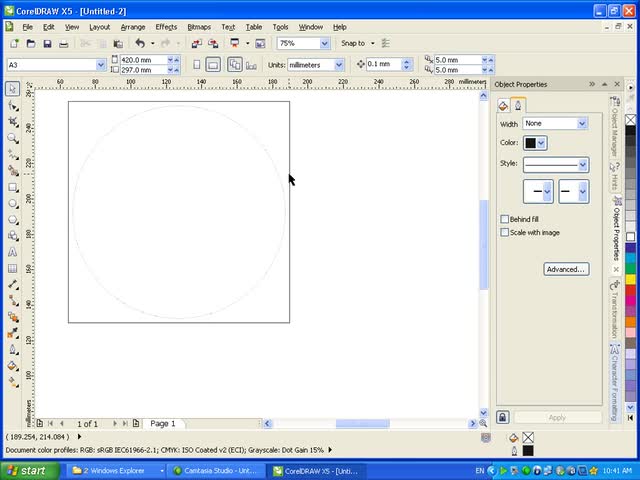Enable the Scale with image checkbox
This screenshot has height=480, width=640.
505,232
